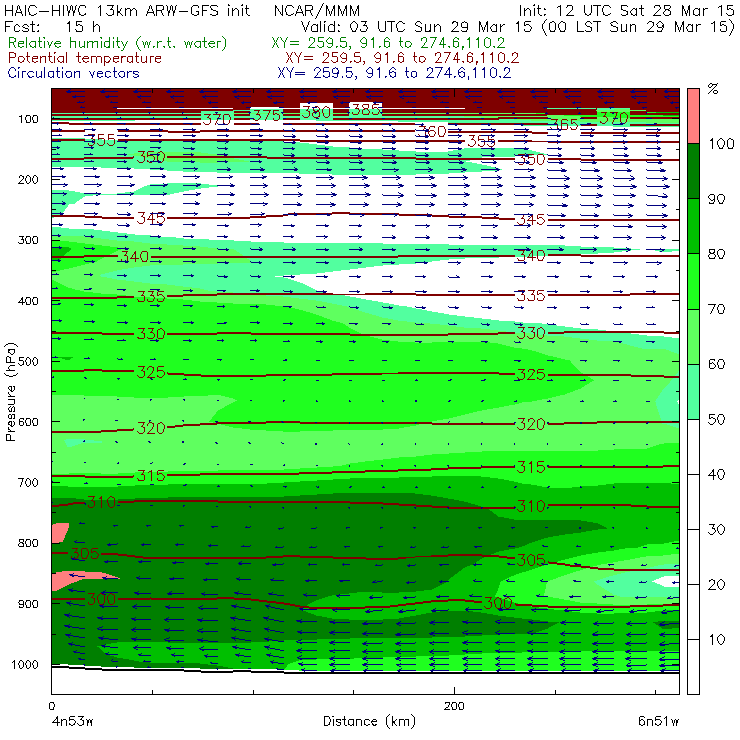Click the '70' colorbar scale label
Screen dimensions: 740x740
[x=716, y=309]
